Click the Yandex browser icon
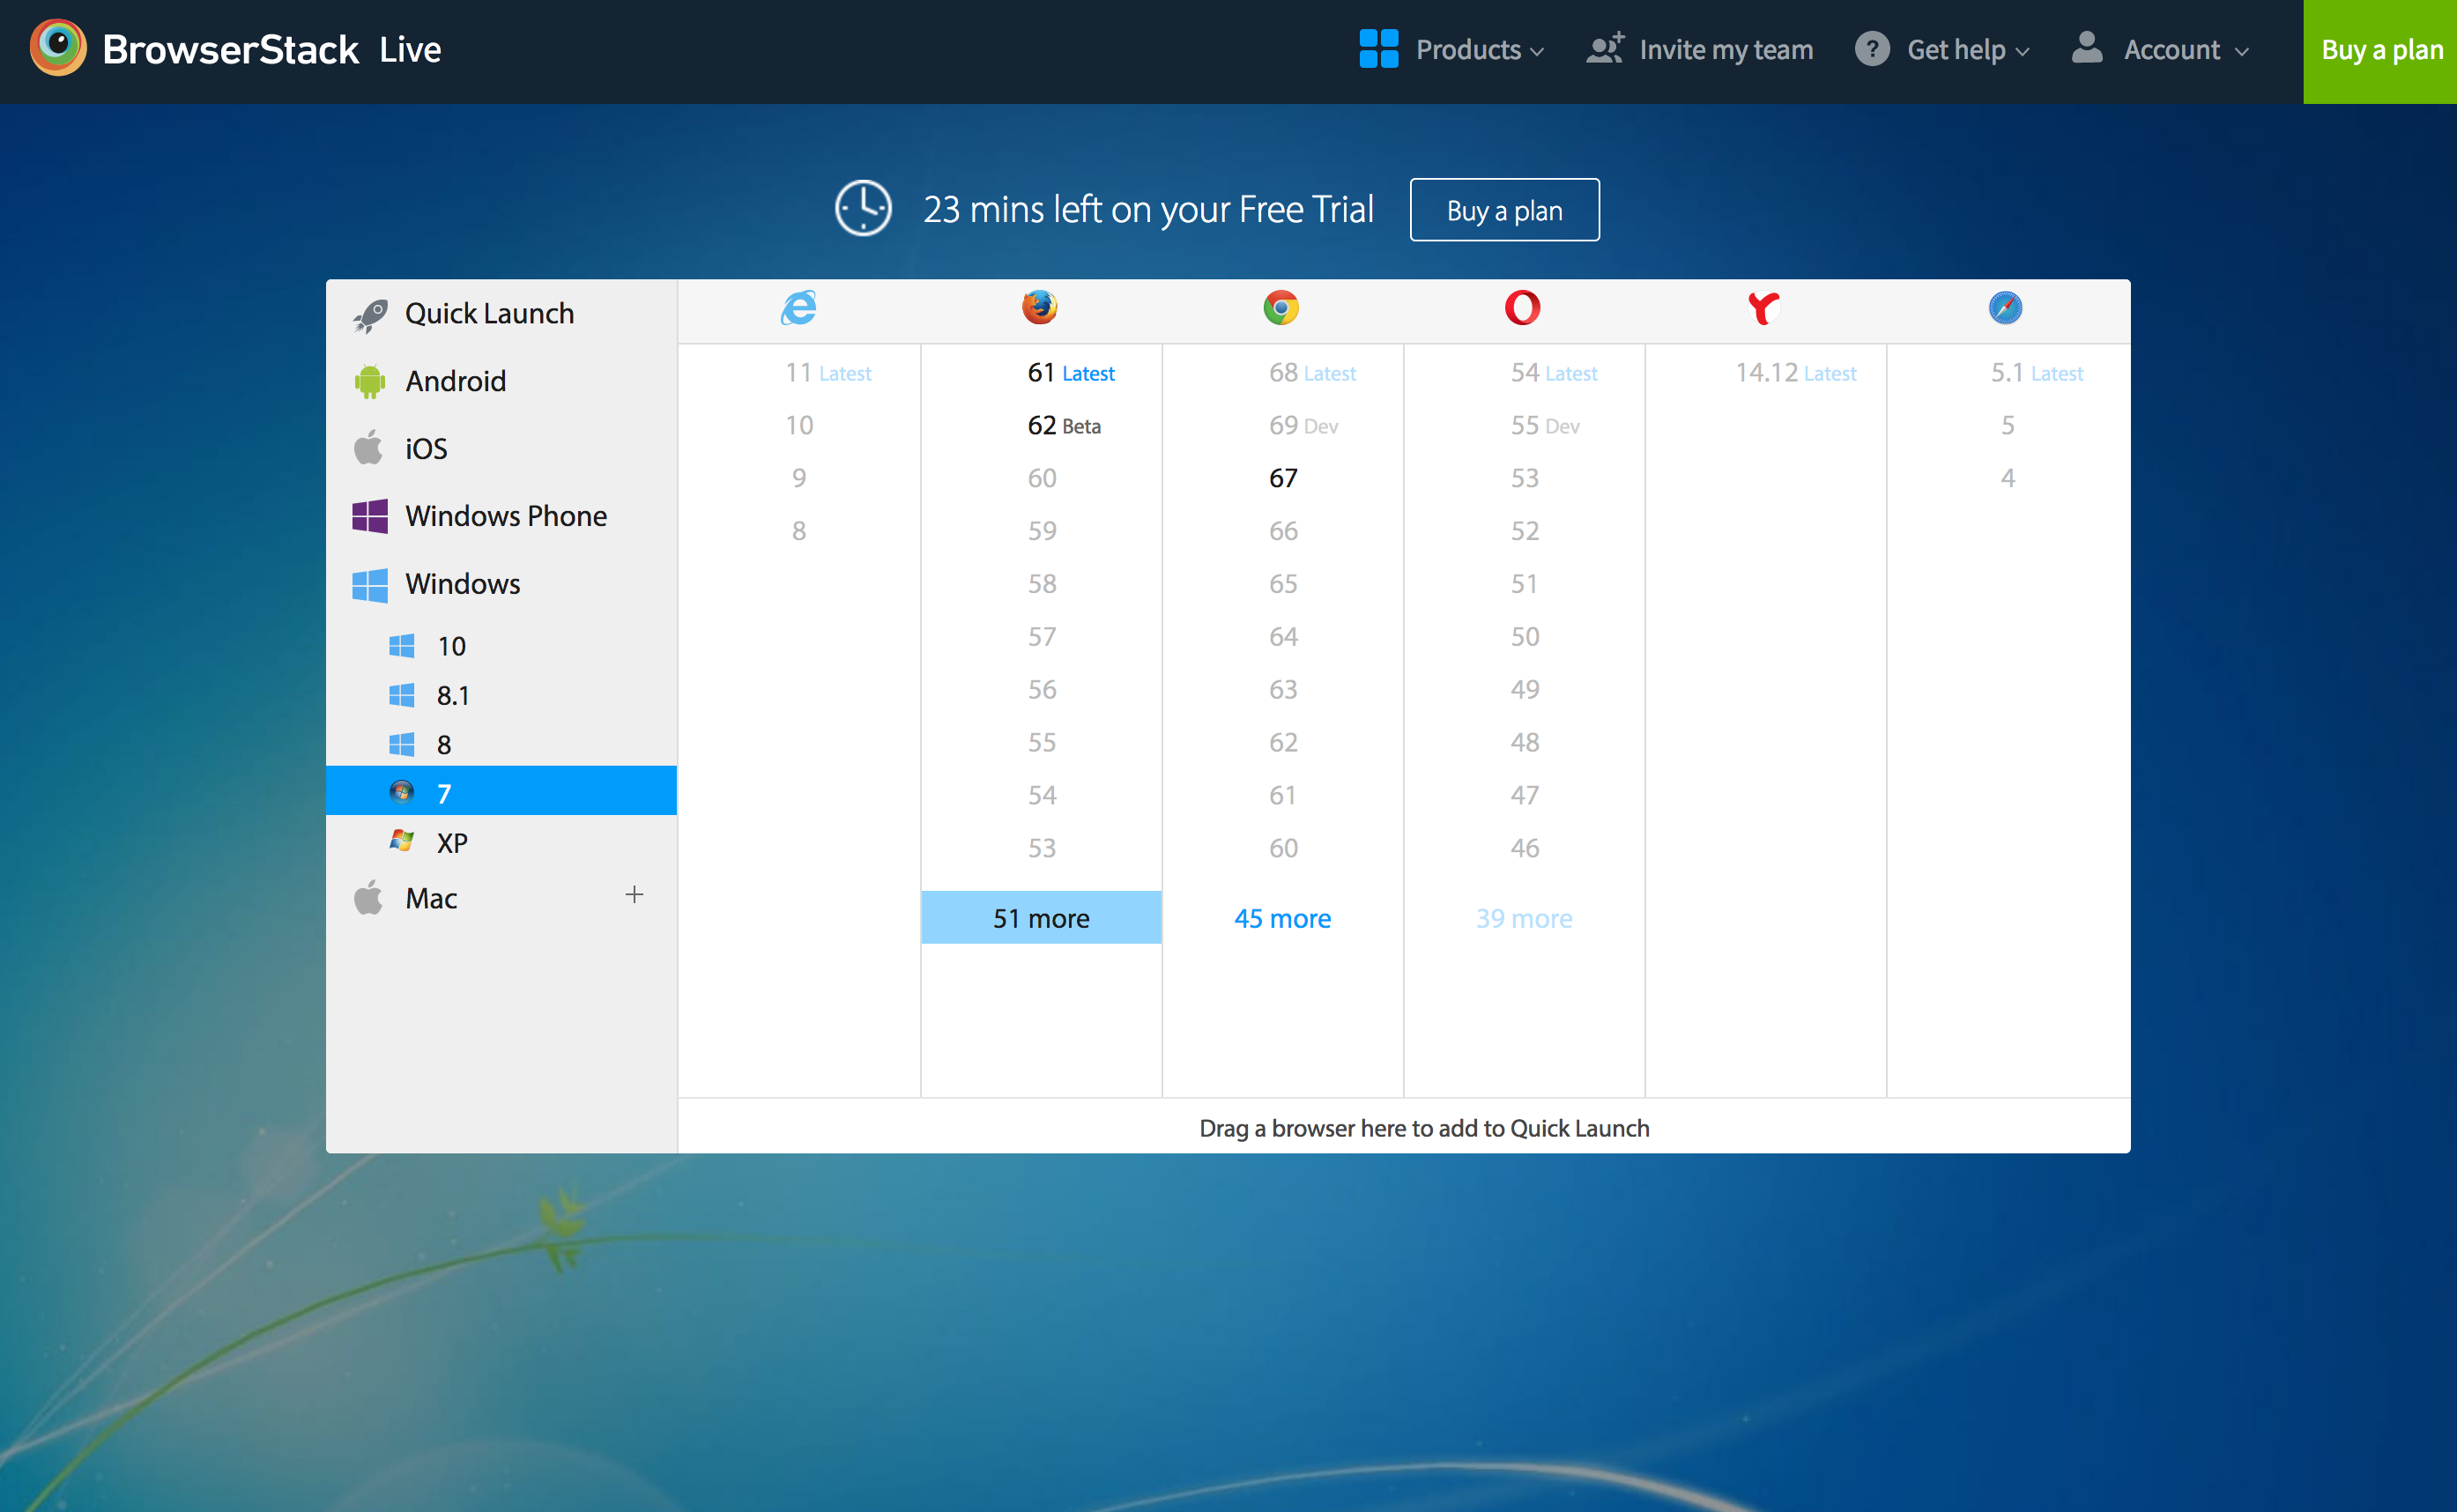Screen dimensions: 2457x1512 coord(1764,308)
